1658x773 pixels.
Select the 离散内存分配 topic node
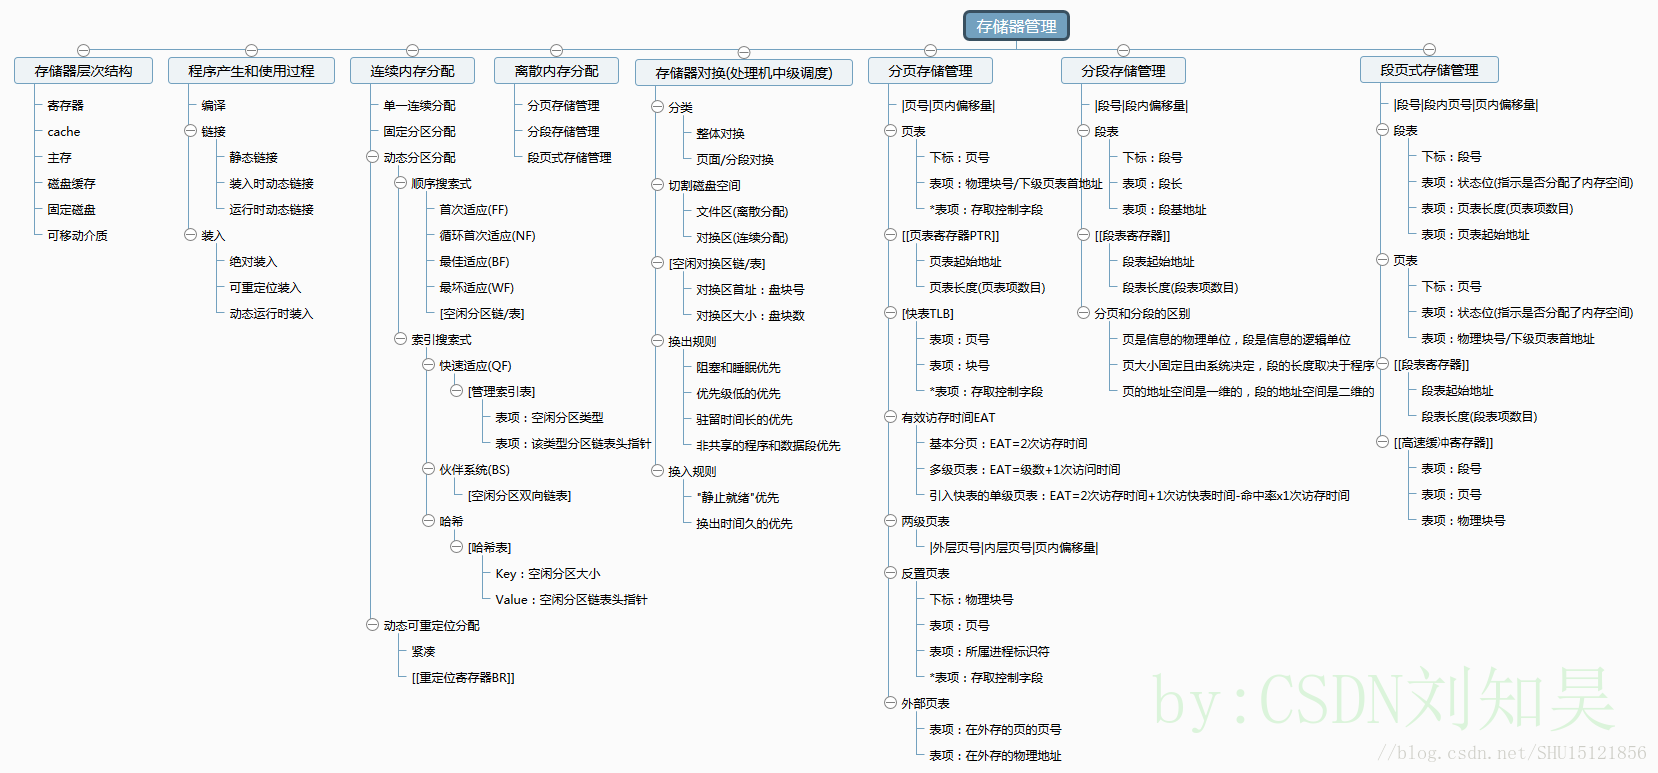556,71
